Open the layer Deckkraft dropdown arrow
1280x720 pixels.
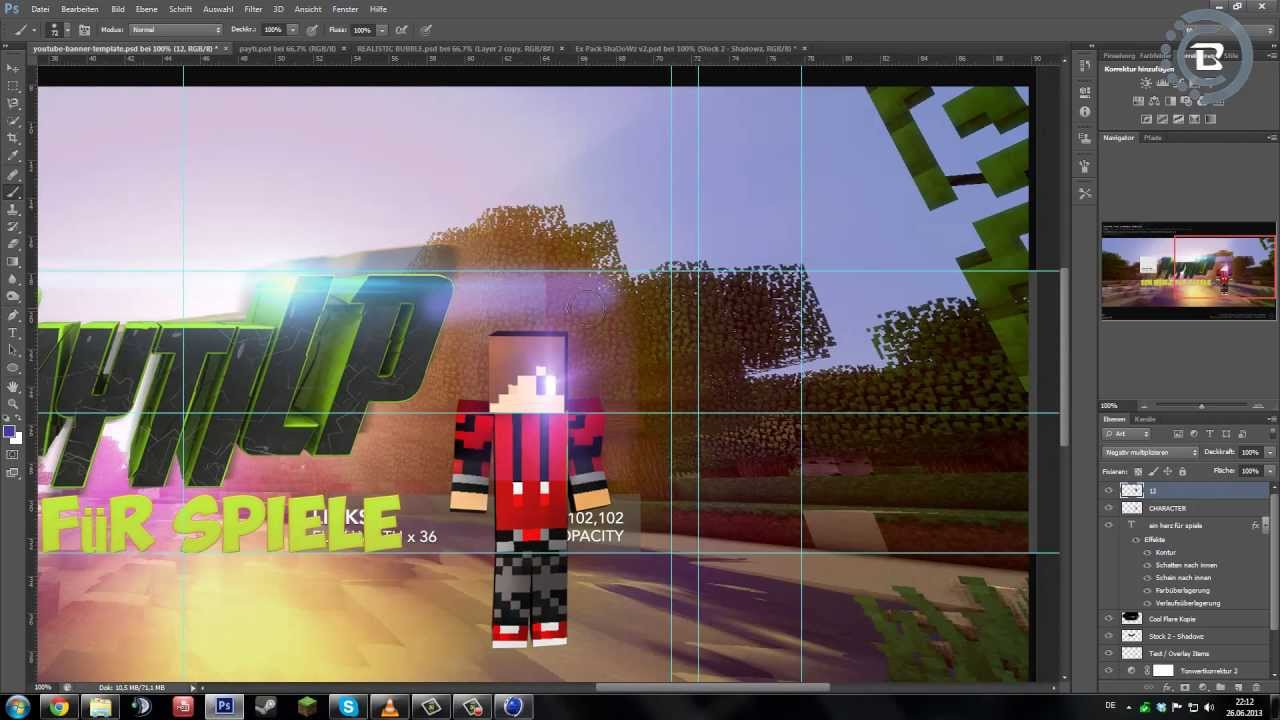(1270, 452)
